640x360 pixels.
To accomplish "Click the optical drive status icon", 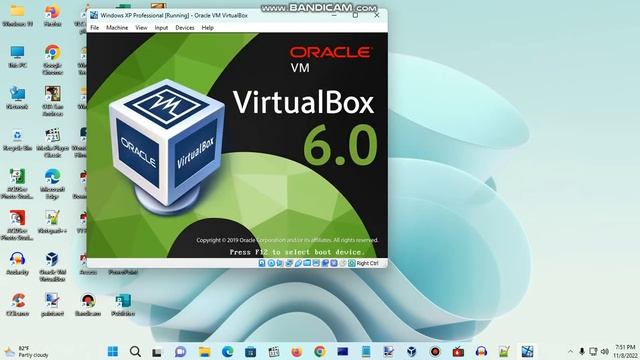I will click(x=271, y=263).
